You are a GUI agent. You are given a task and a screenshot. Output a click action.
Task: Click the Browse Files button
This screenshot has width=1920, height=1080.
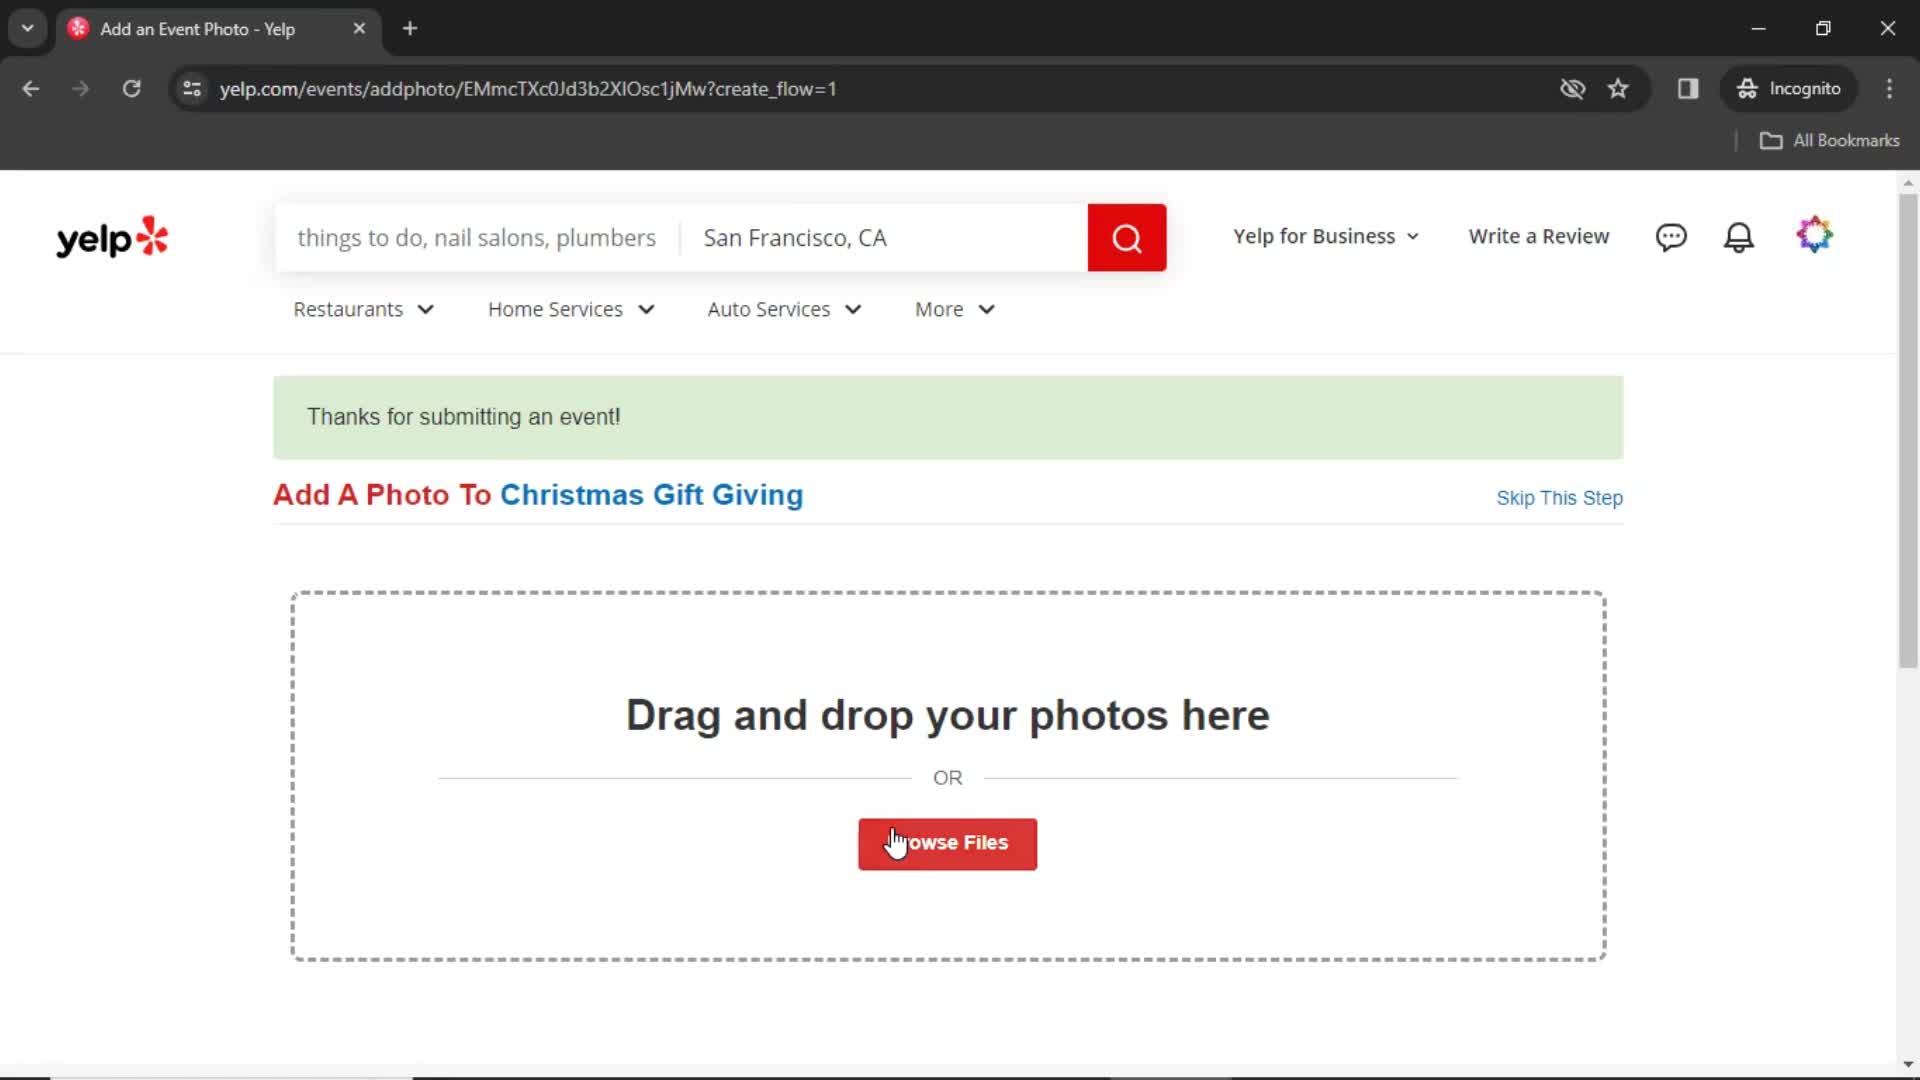947,843
